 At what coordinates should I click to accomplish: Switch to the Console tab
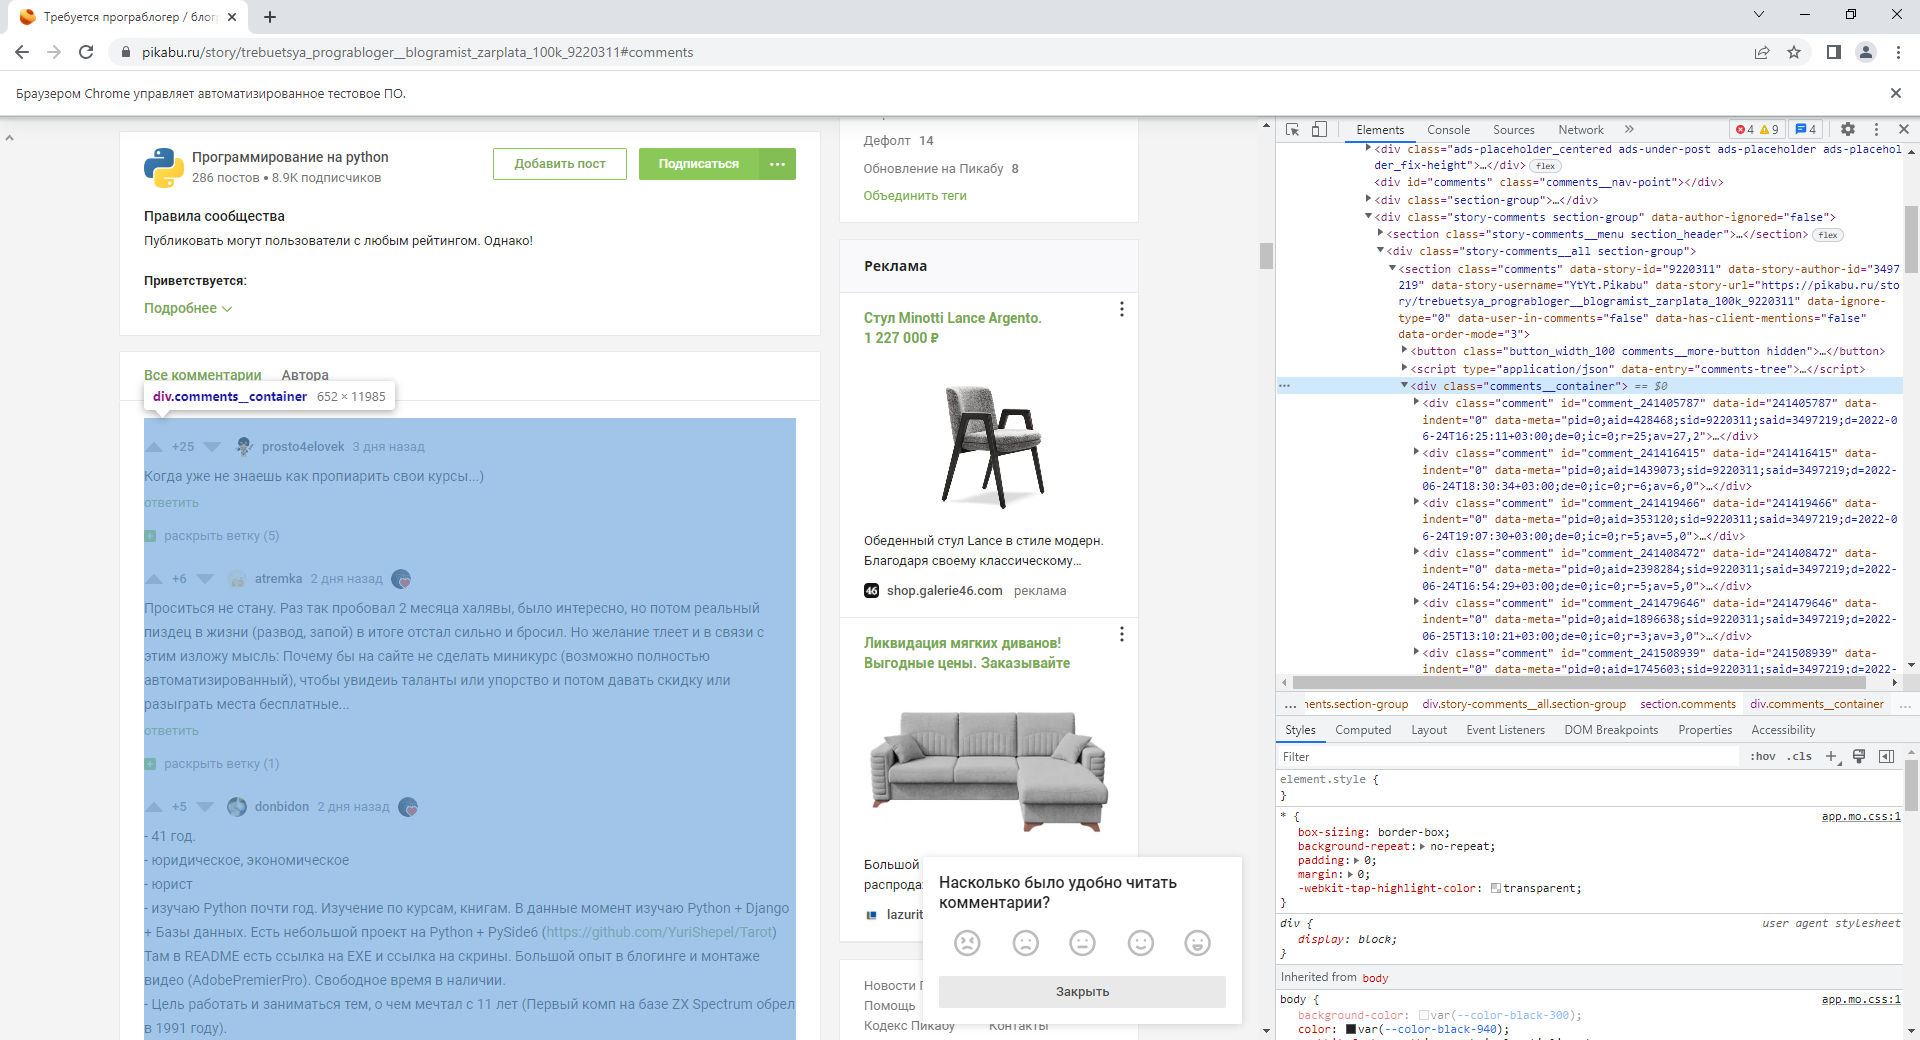[x=1448, y=130]
